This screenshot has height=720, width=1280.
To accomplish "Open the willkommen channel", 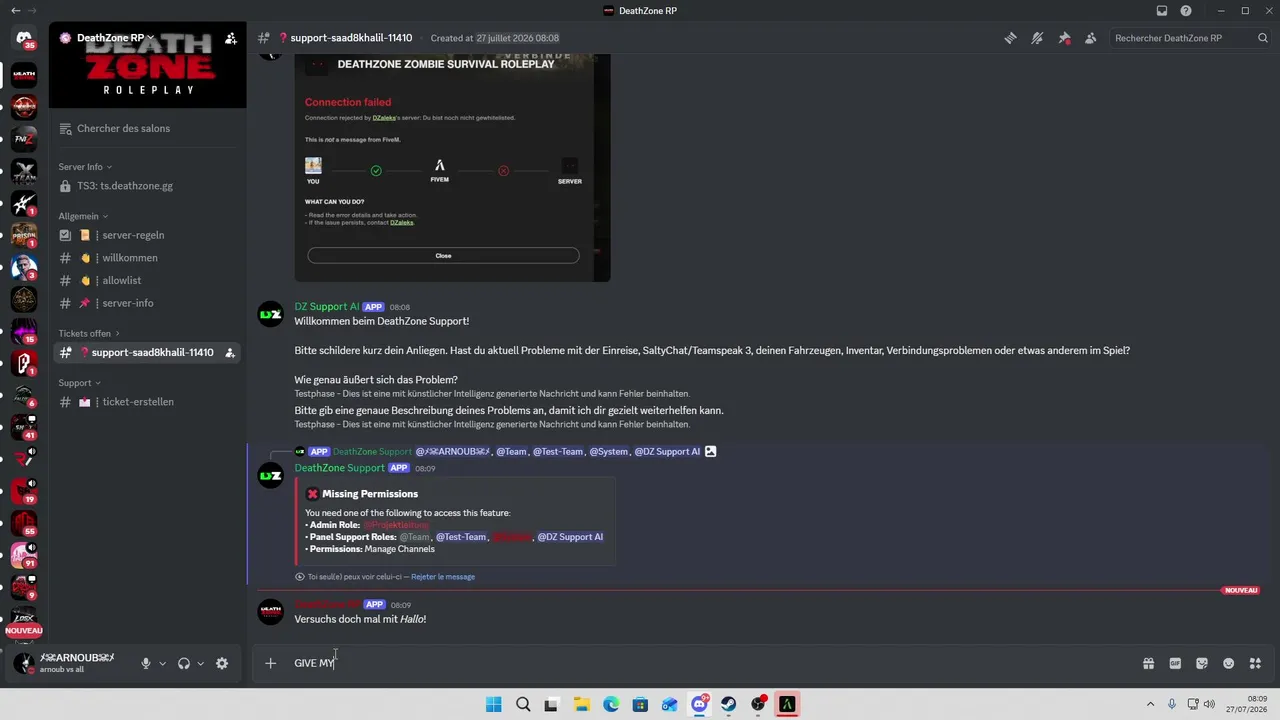I will (x=147, y=258).
